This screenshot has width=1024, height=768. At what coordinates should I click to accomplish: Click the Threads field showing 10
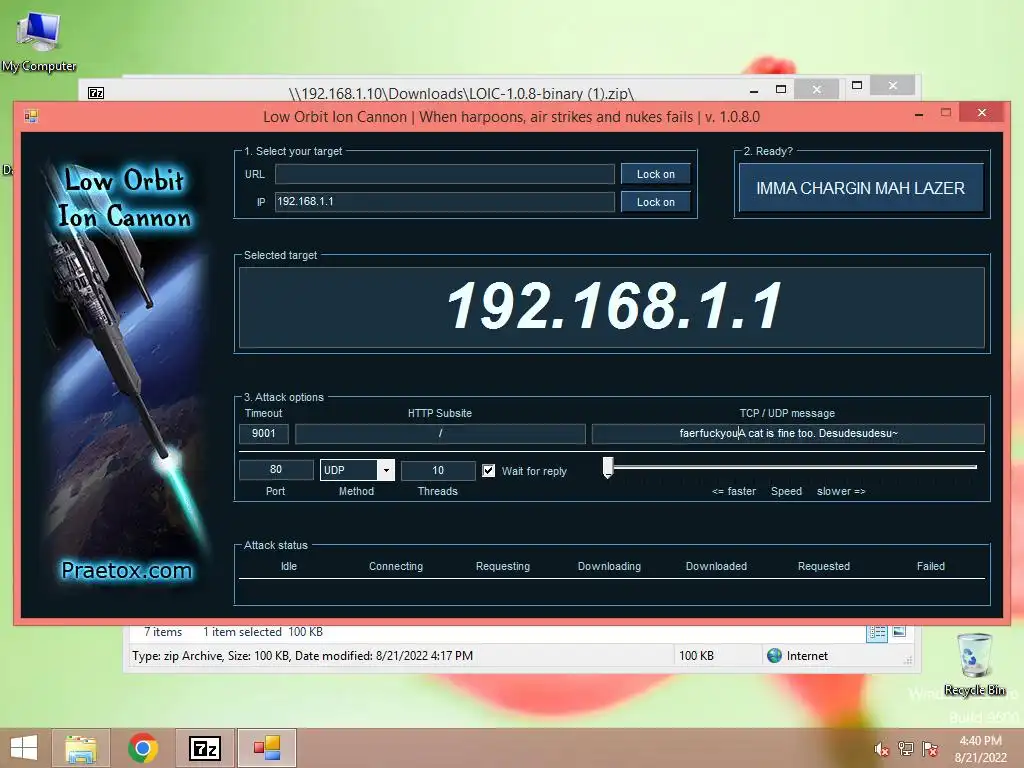click(x=438, y=470)
